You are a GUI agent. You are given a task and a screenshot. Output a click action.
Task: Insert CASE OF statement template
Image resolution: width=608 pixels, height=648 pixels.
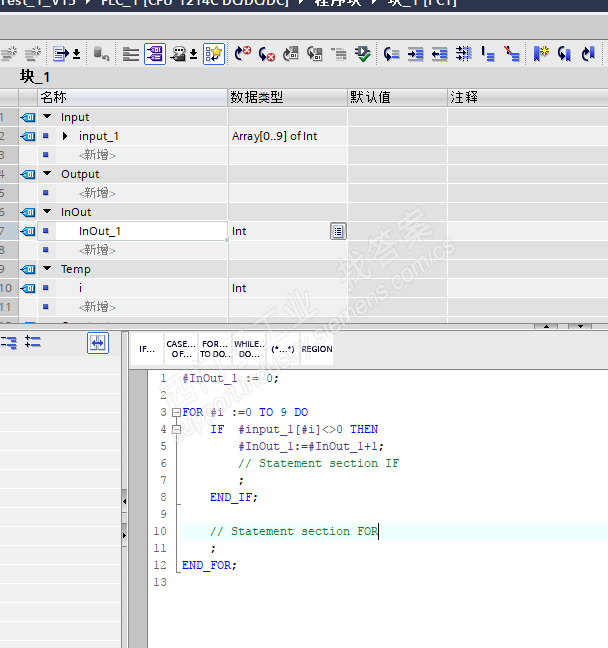[181, 349]
